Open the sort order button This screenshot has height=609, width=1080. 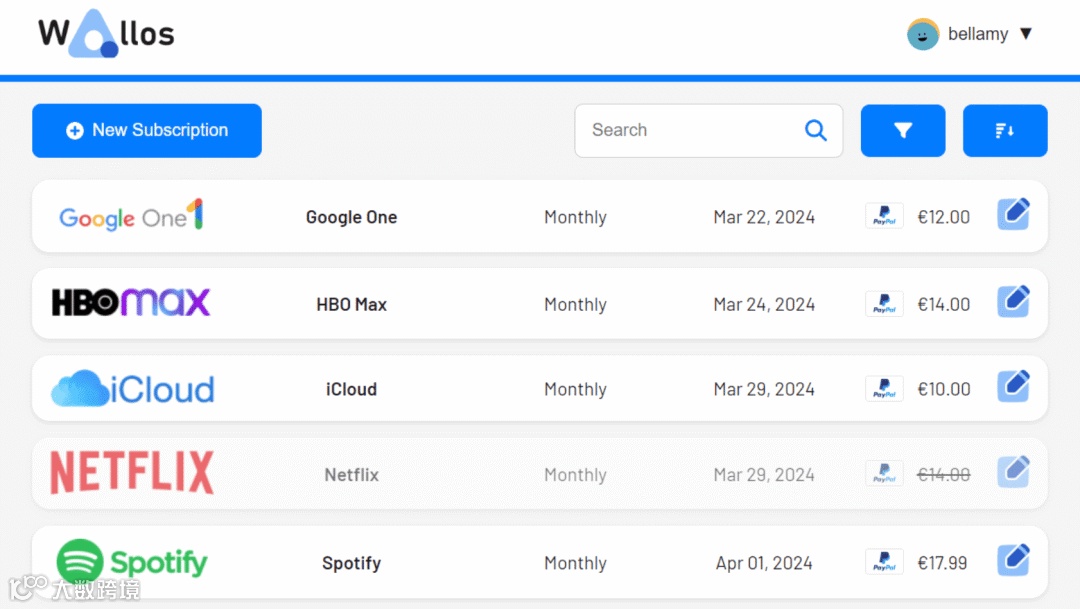click(x=1005, y=131)
